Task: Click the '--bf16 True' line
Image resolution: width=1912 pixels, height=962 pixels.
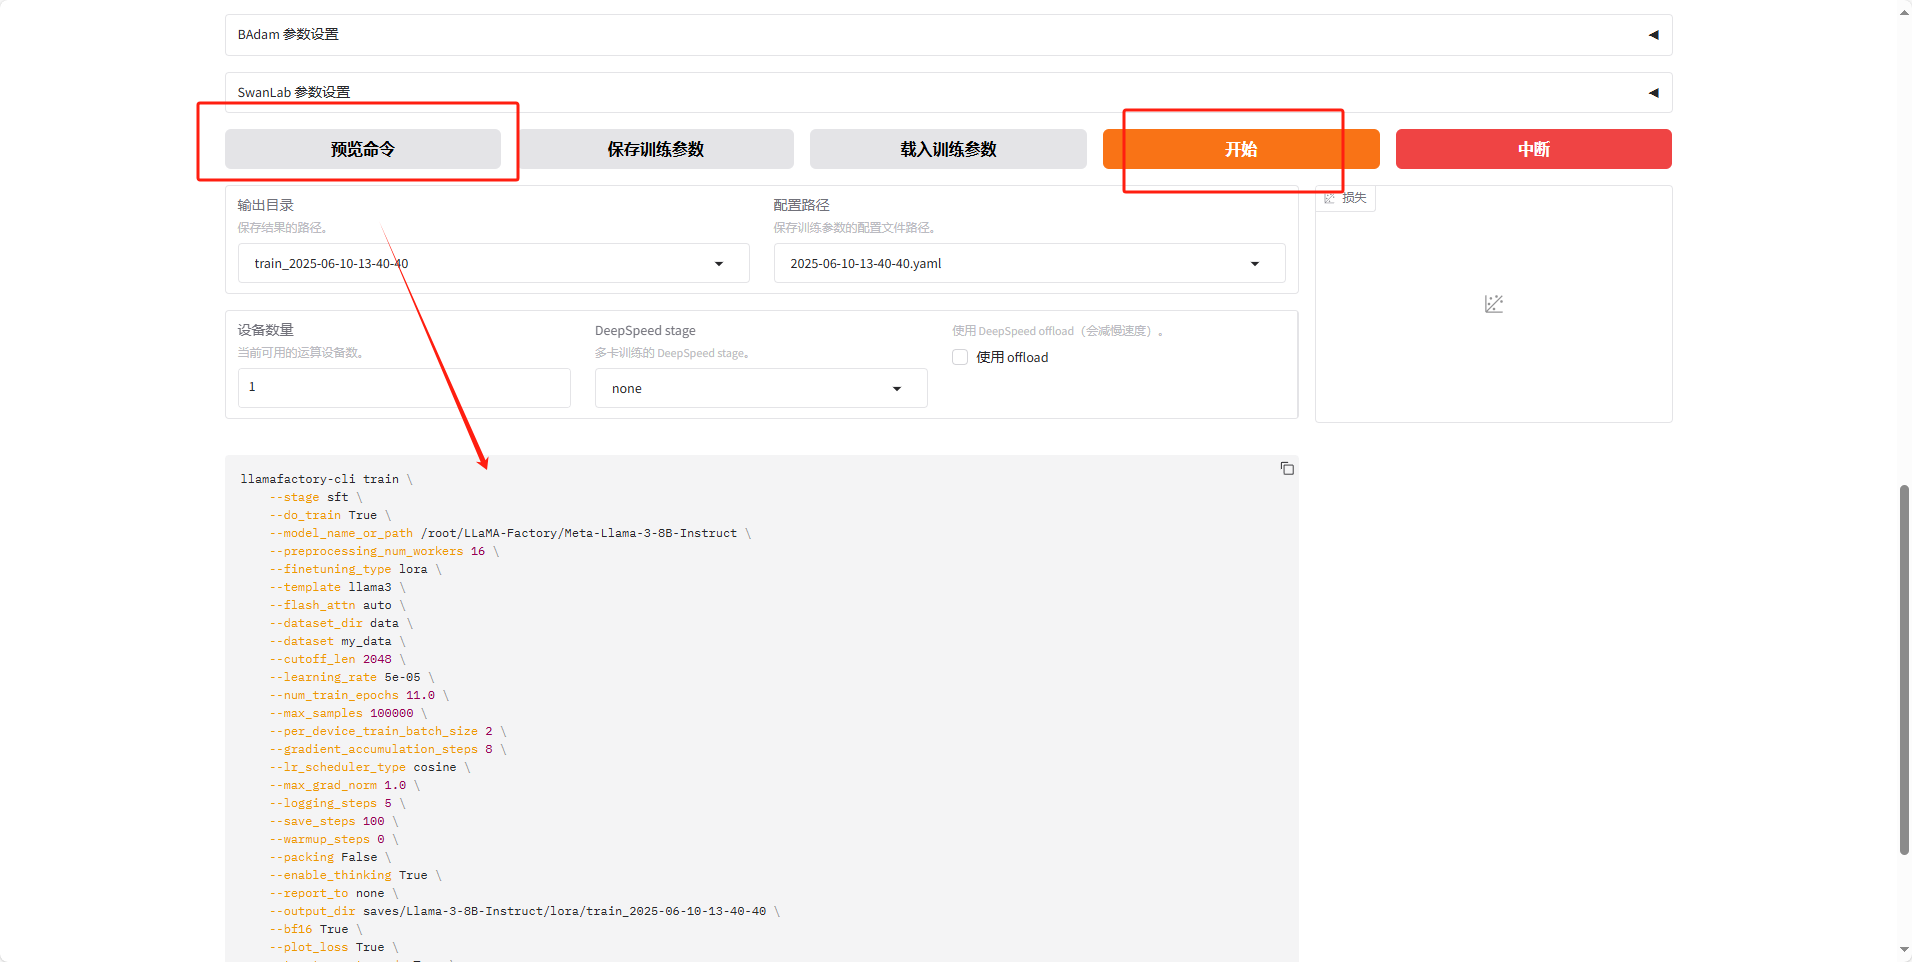Action: (316, 929)
